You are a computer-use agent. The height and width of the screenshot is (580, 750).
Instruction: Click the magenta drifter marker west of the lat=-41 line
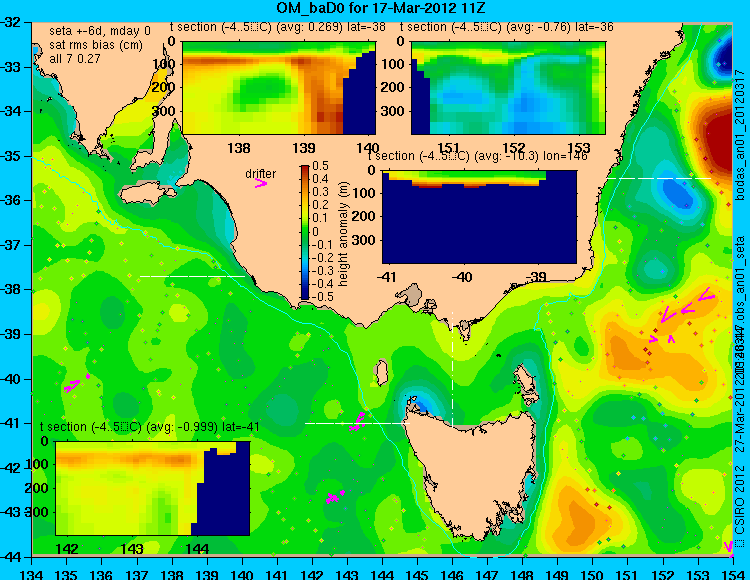tap(357, 422)
